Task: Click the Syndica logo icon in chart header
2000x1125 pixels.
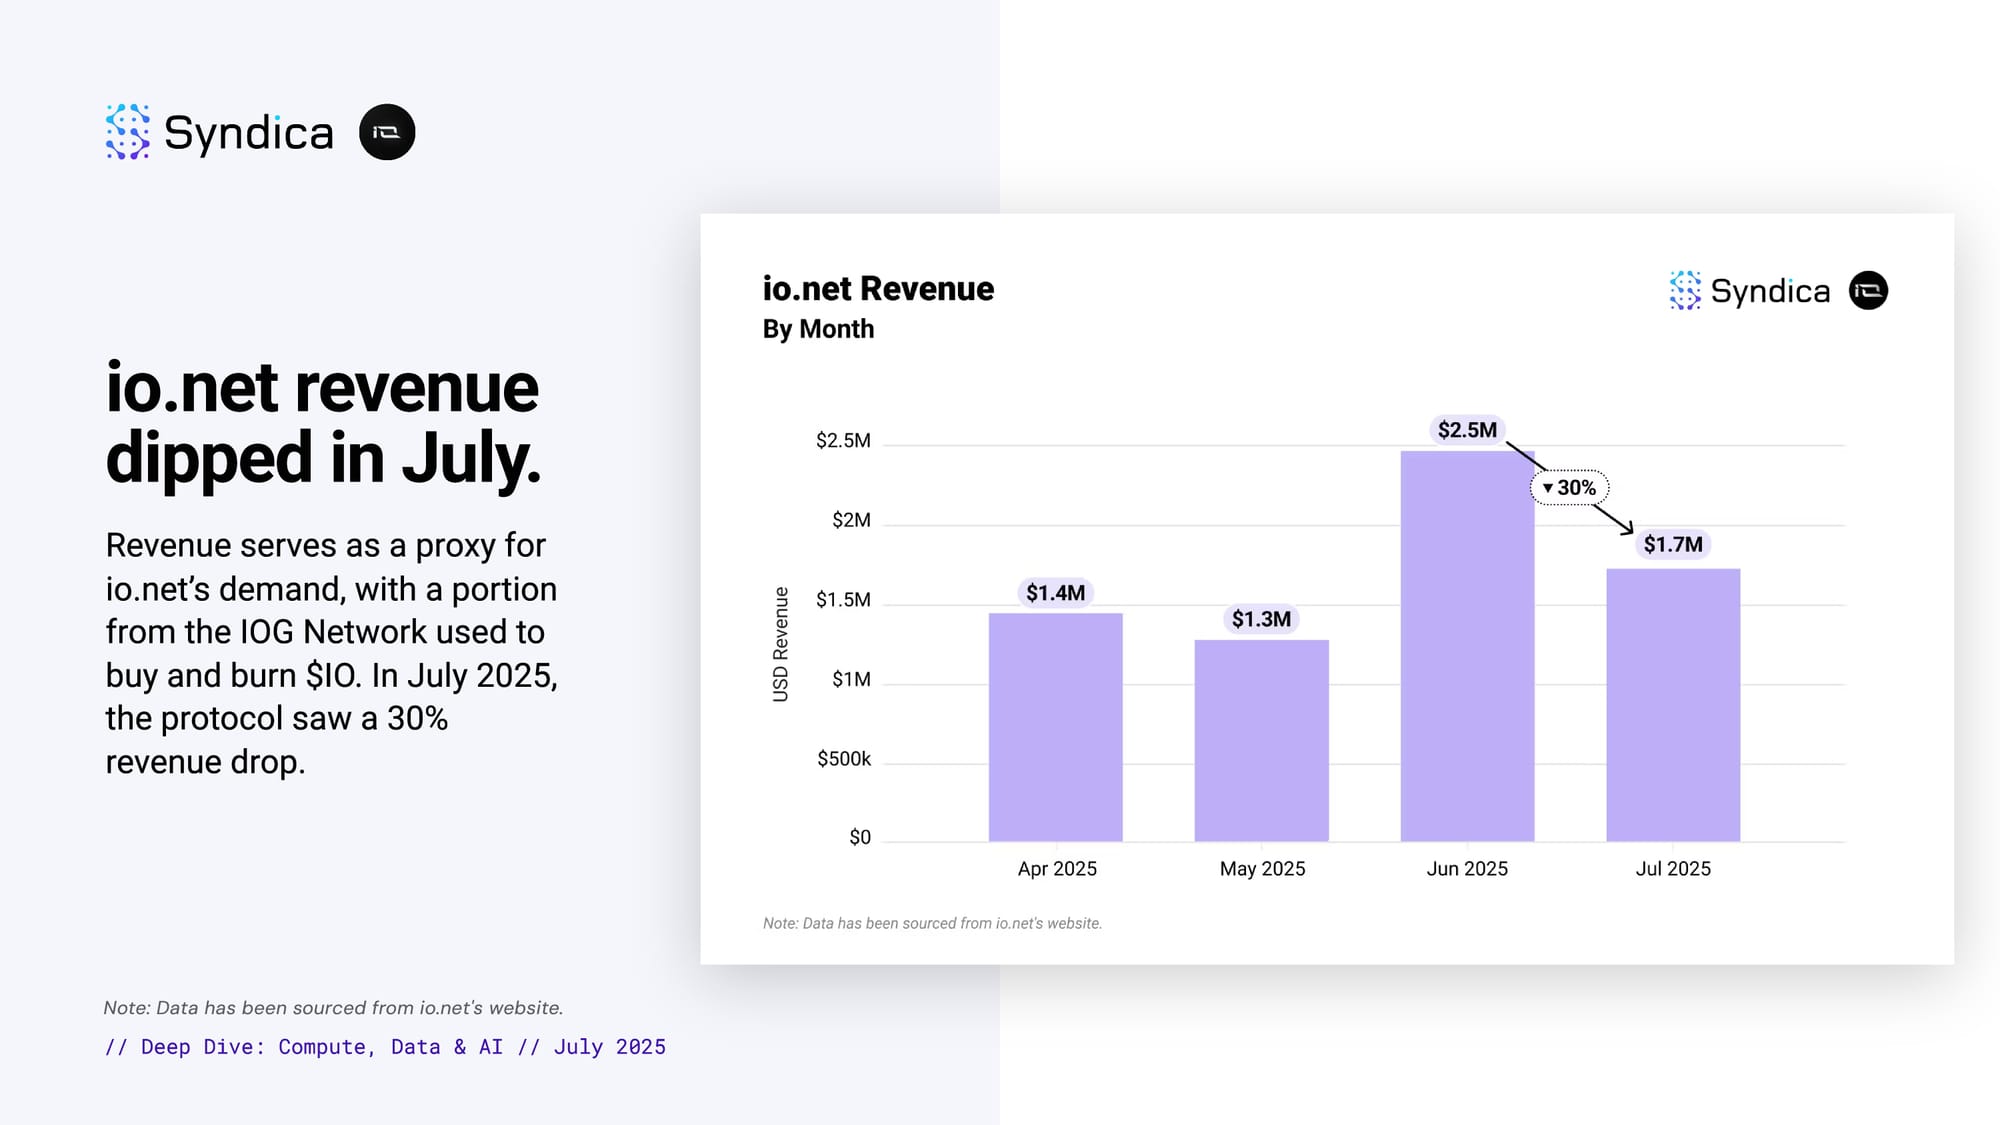Action: (x=1685, y=290)
